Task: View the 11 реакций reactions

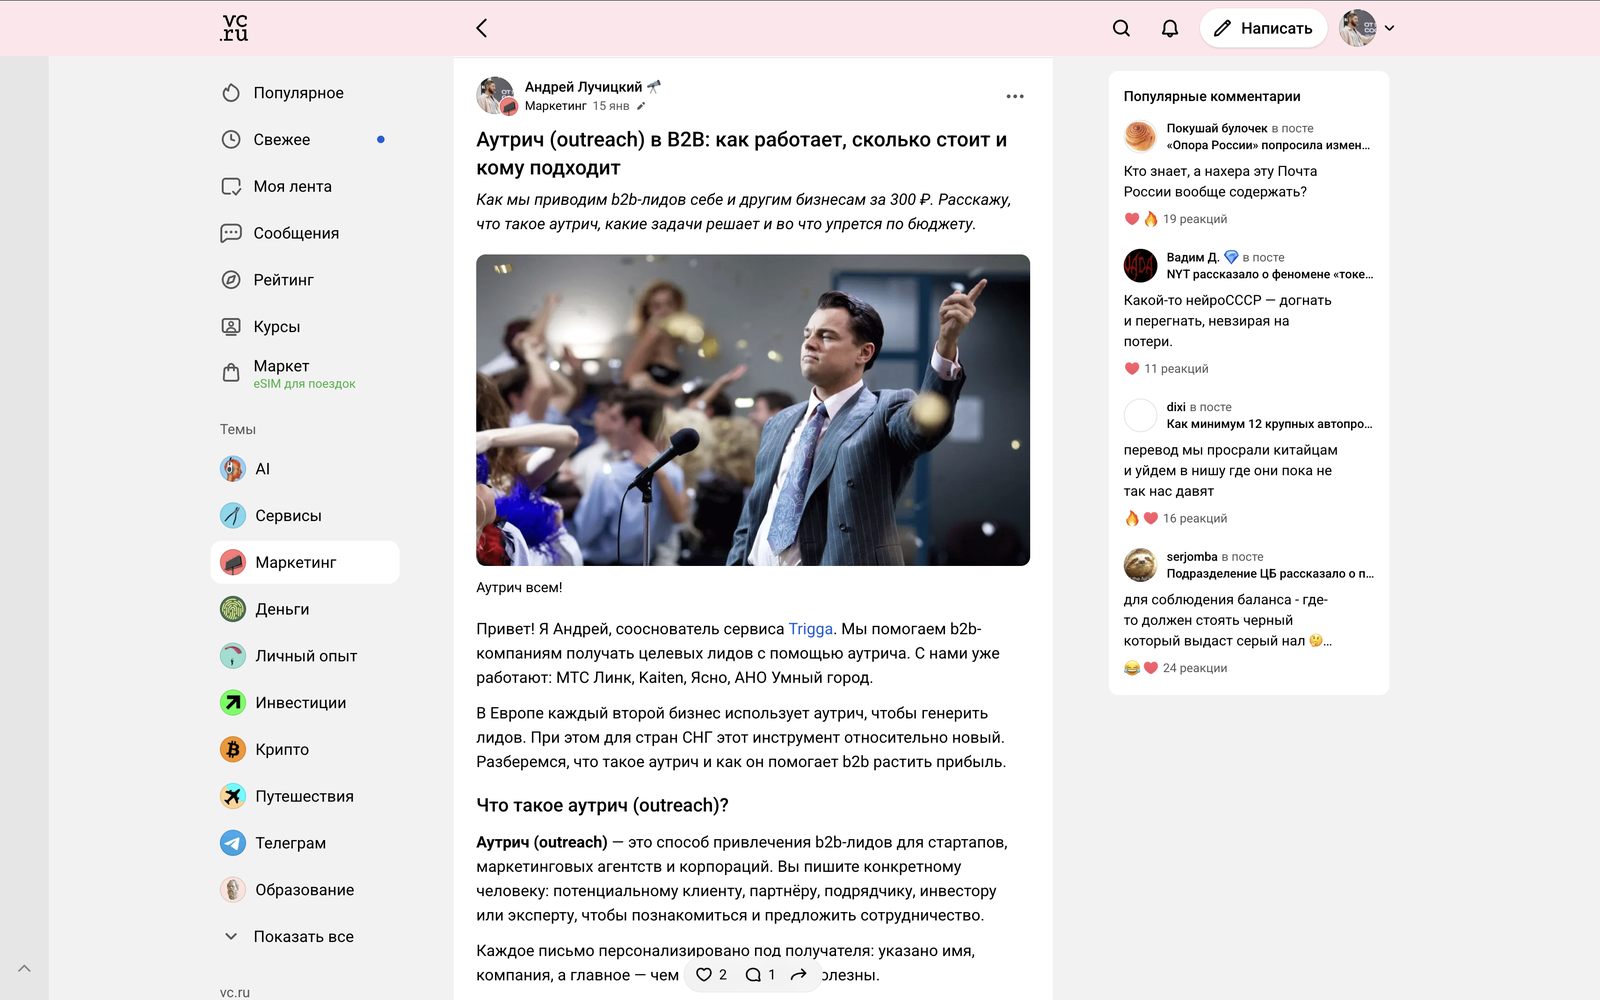Action: 1167,369
